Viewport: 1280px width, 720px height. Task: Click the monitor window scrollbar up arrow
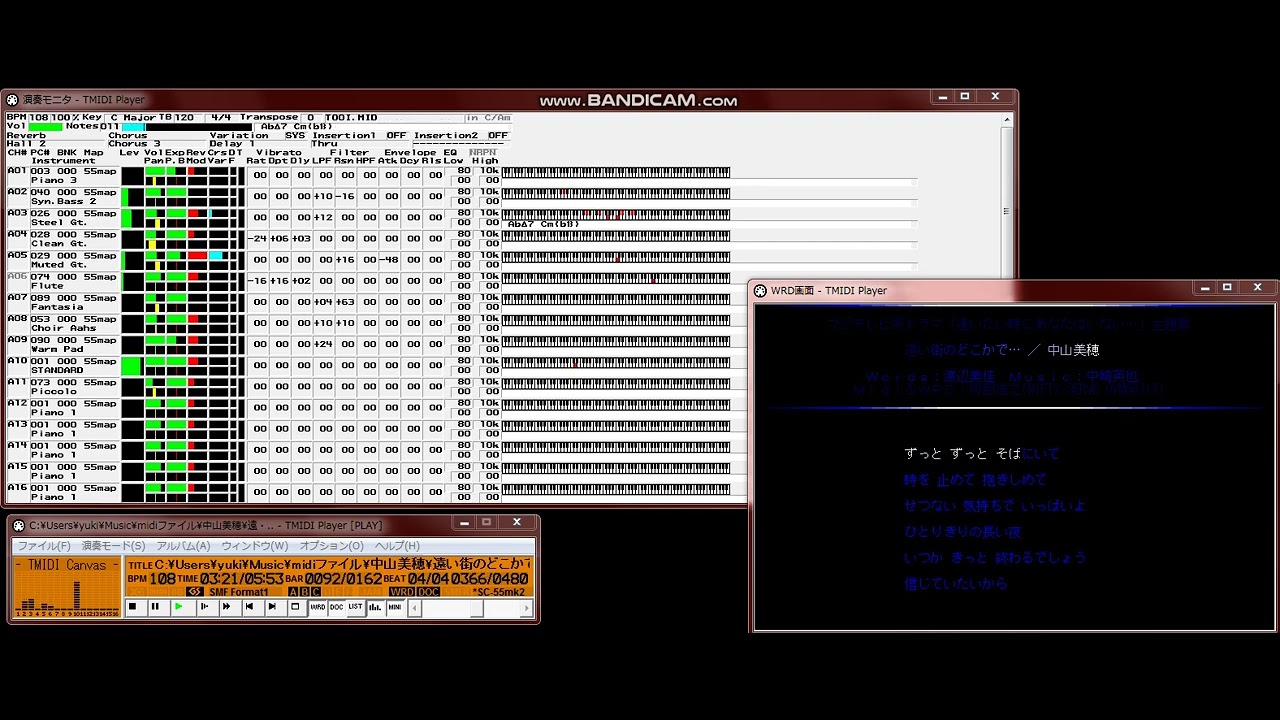[1007, 119]
